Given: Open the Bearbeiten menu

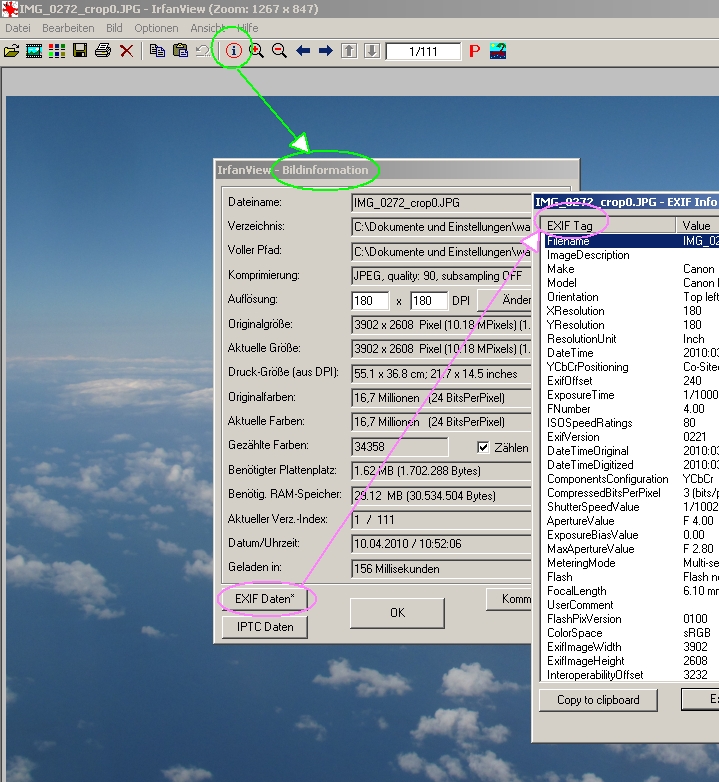Looking at the screenshot, I should pyautogui.click(x=68, y=28).
